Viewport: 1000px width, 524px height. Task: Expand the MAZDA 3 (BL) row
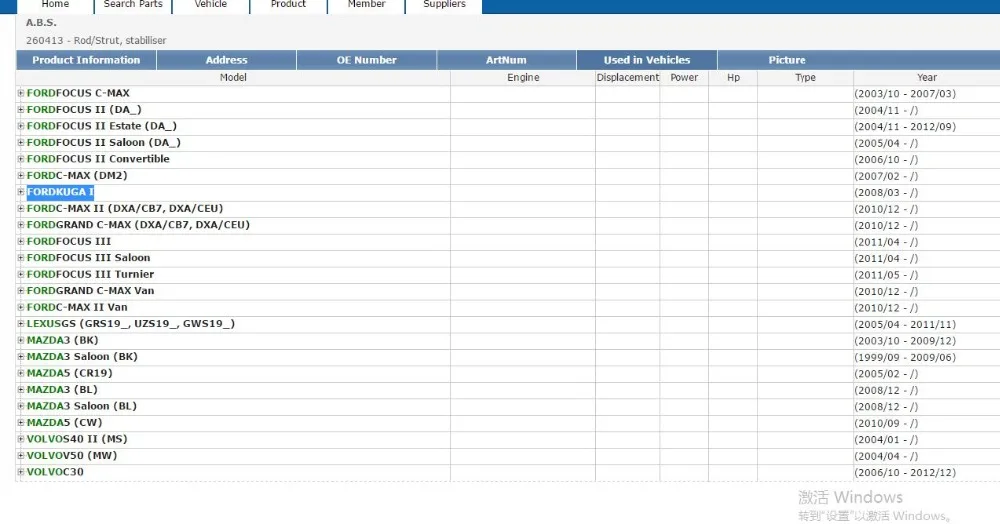pyautogui.click(x=21, y=389)
